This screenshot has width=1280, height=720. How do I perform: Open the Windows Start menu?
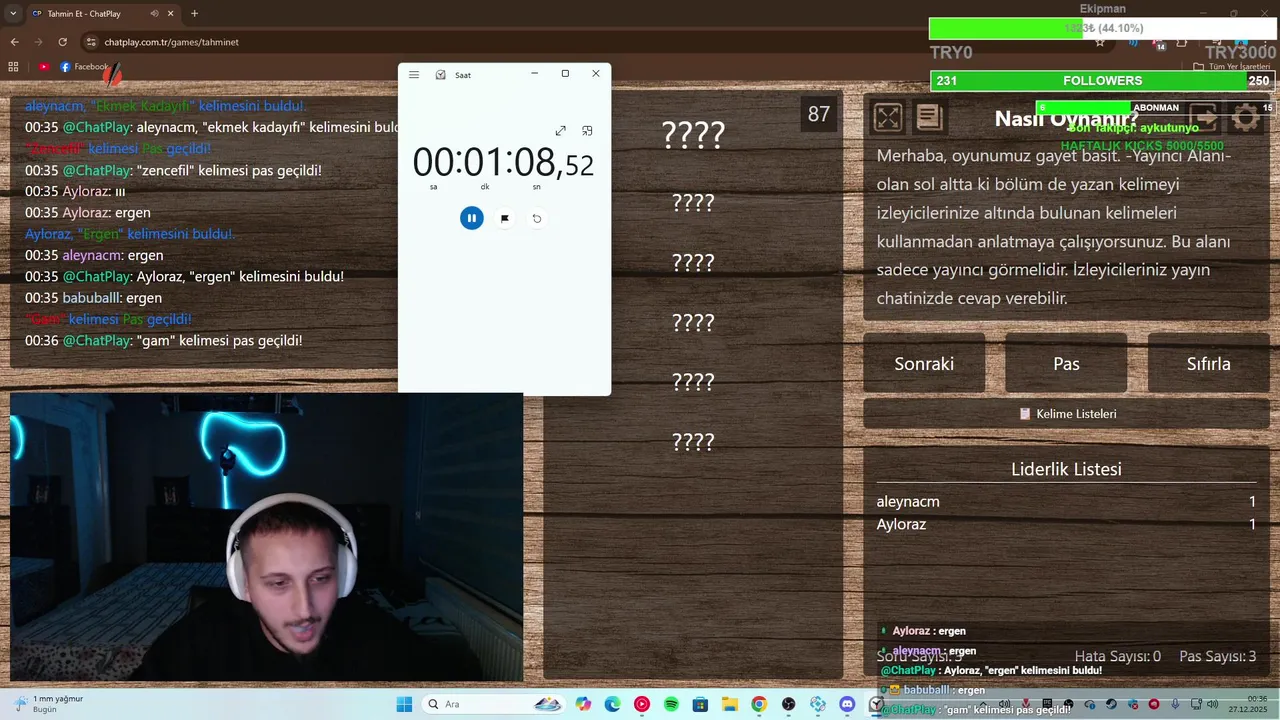[x=404, y=704]
